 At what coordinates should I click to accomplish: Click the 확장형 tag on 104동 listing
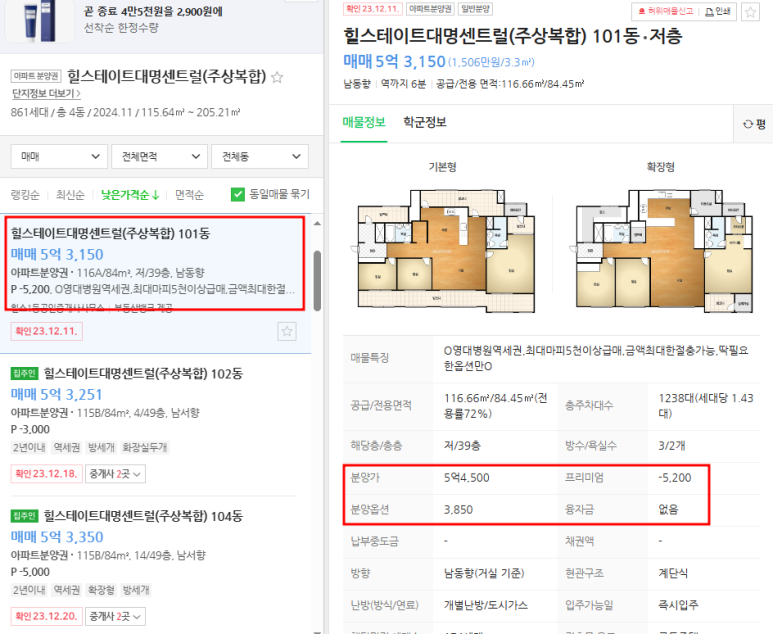[x=101, y=590]
